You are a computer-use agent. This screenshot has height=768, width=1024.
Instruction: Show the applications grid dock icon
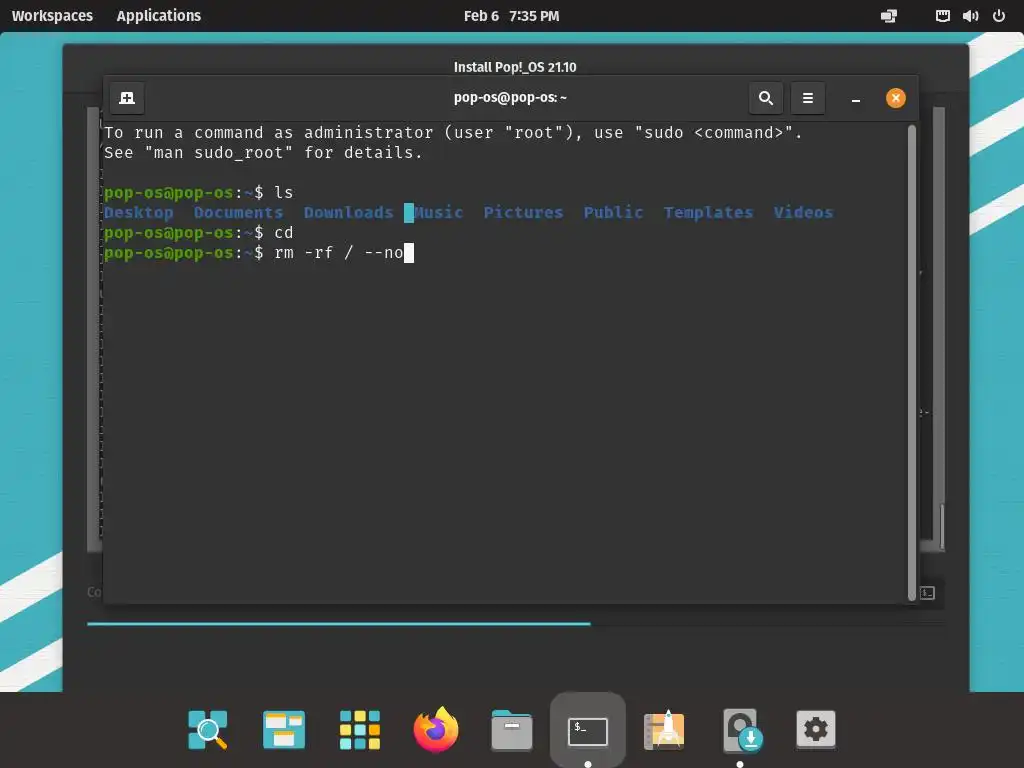pyautogui.click(x=360, y=729)
